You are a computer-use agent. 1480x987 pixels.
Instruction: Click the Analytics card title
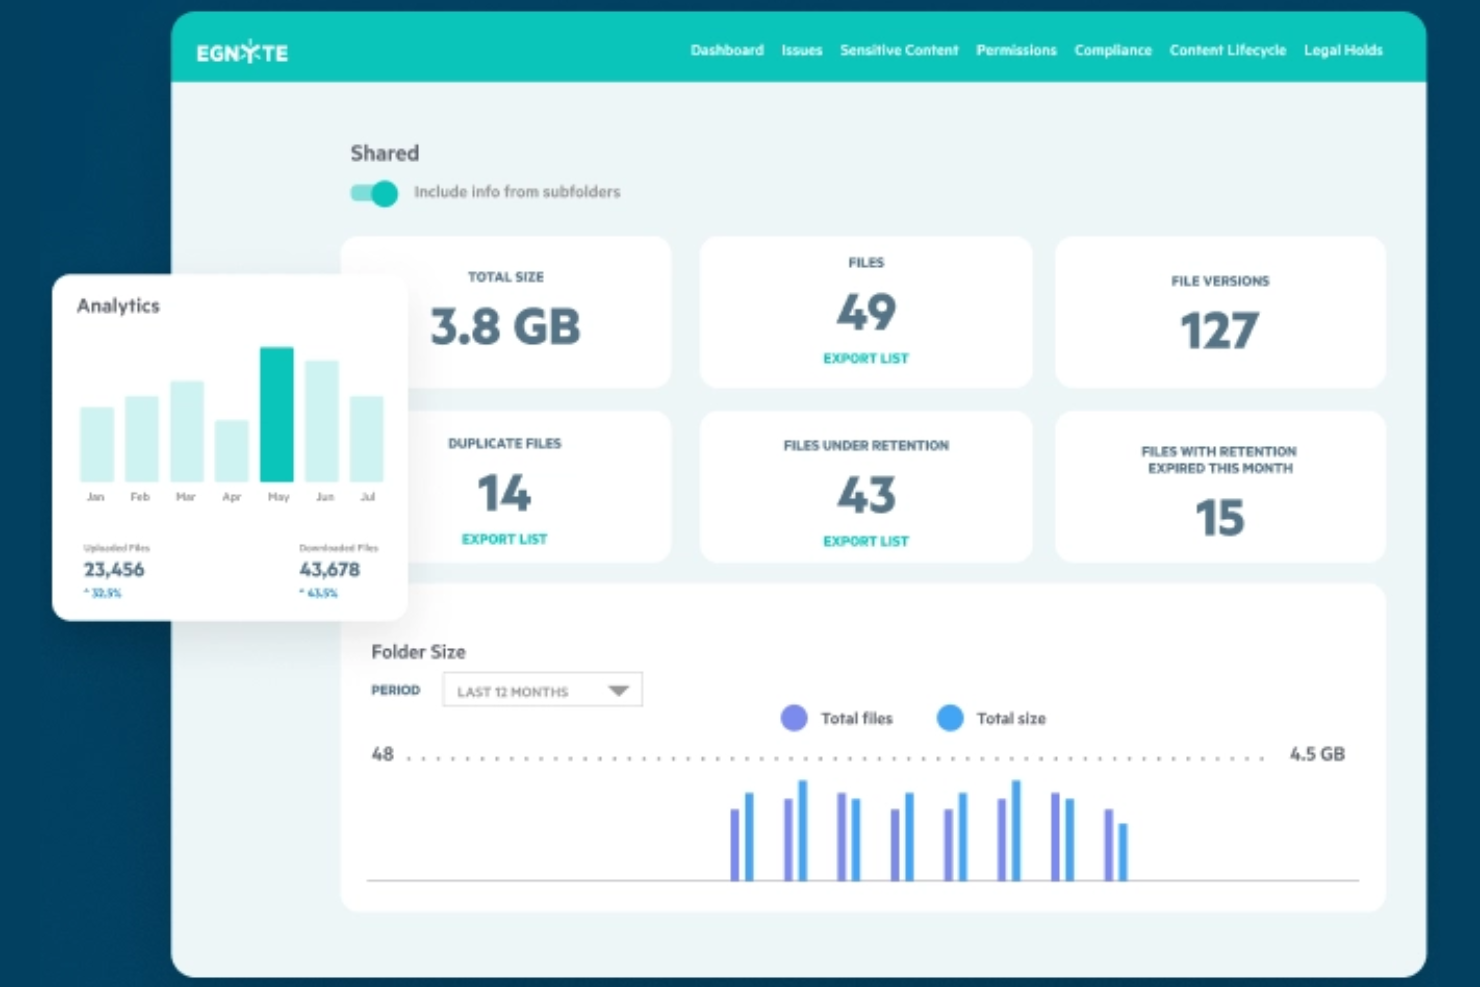click(118, 306)
